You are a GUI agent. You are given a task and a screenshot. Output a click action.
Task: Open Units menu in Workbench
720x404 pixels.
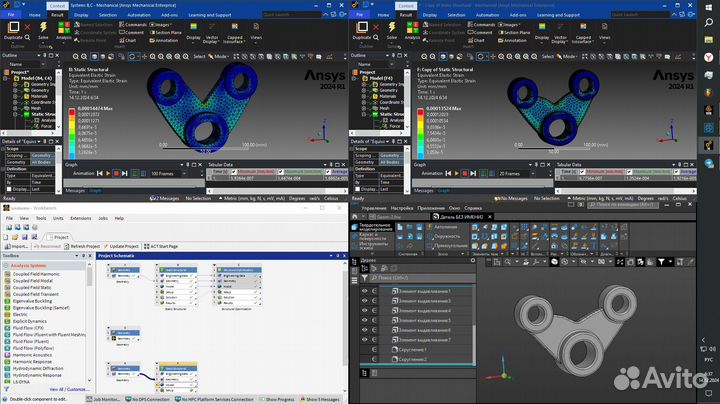click(58, 218)
